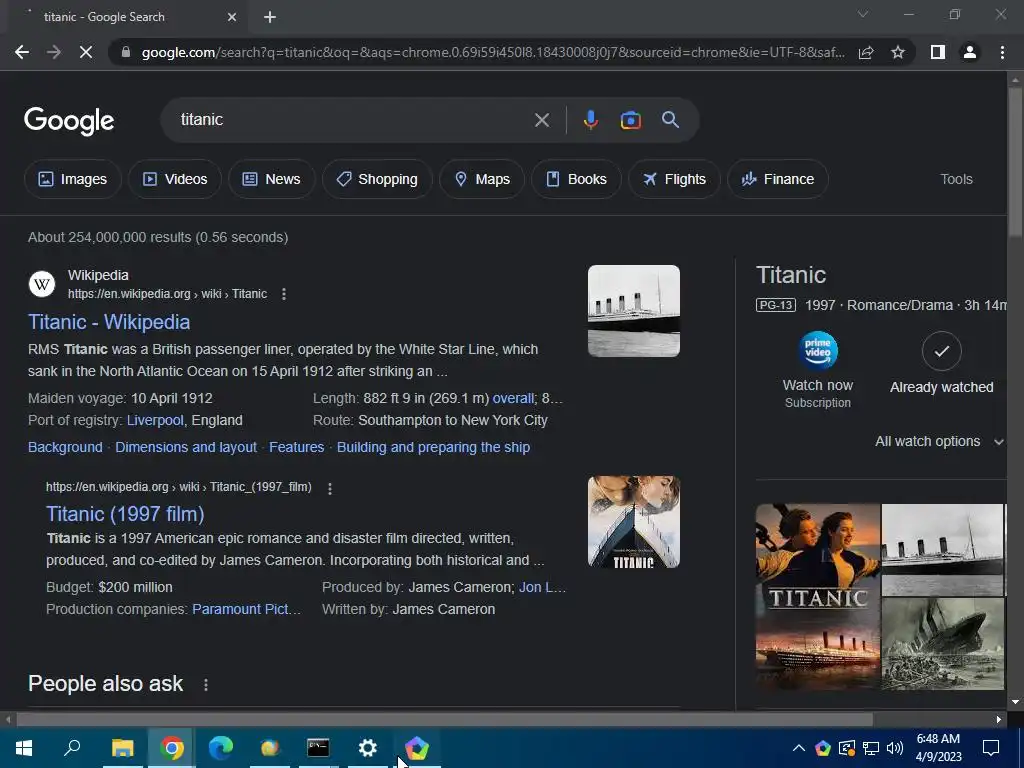
Task: Open the tab search dropdown arrow
Action: click(x=863, y=14)
